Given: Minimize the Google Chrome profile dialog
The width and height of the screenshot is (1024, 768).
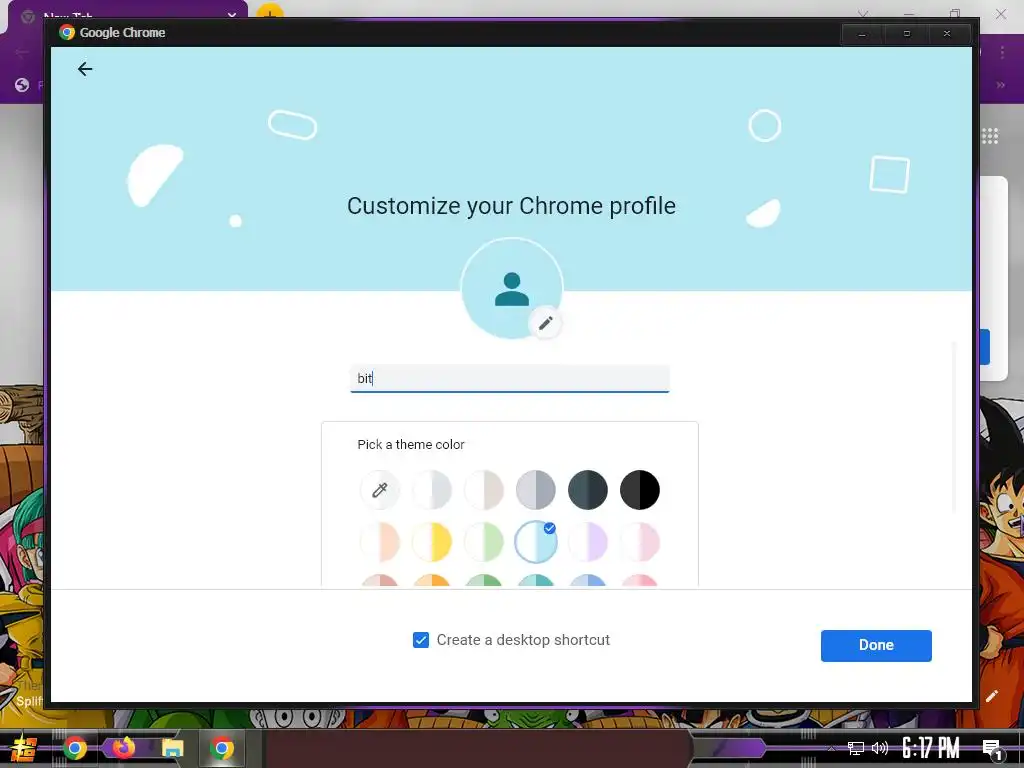Looking at the screenshot, I should pos(862,34).
